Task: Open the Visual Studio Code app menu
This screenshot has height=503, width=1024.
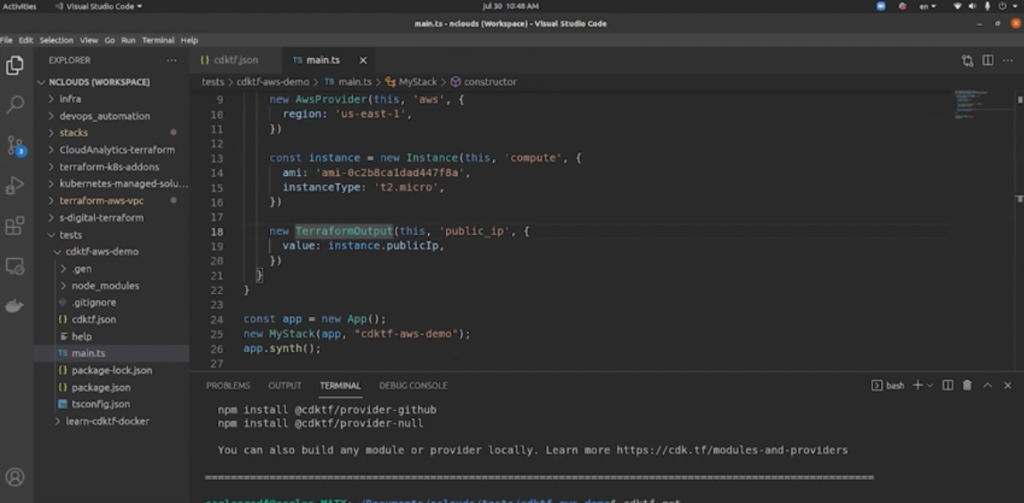Action: tap(99, 7)
